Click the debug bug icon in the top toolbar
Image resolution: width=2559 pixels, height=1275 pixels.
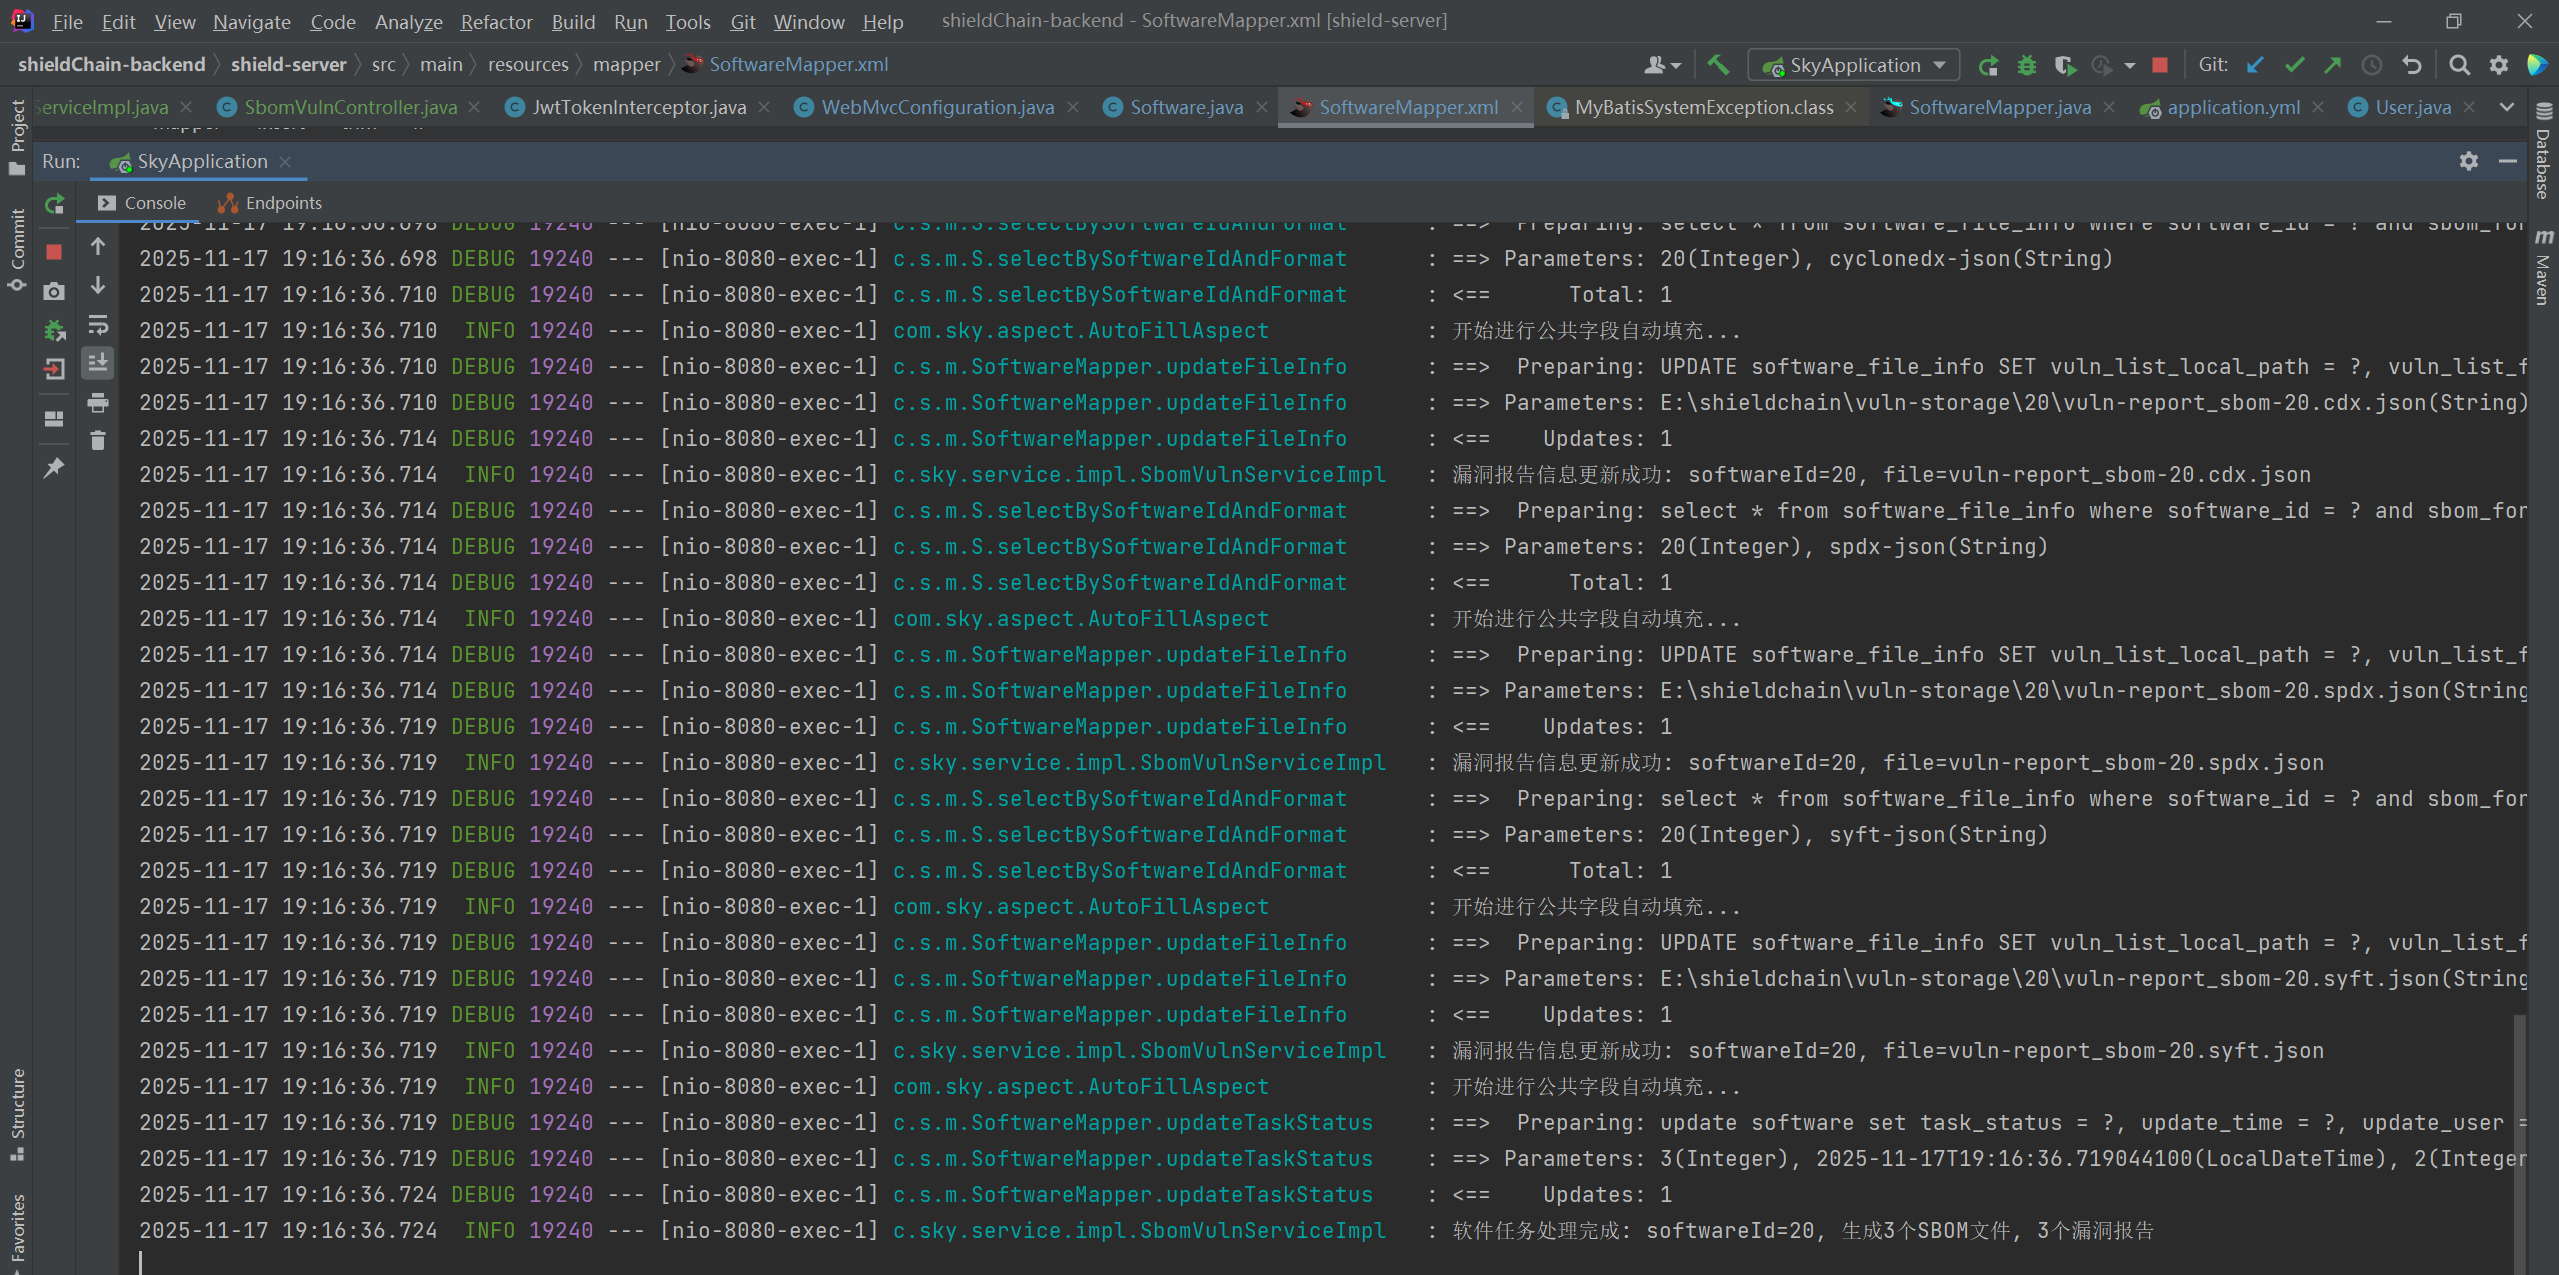[x=2026, y=65]
